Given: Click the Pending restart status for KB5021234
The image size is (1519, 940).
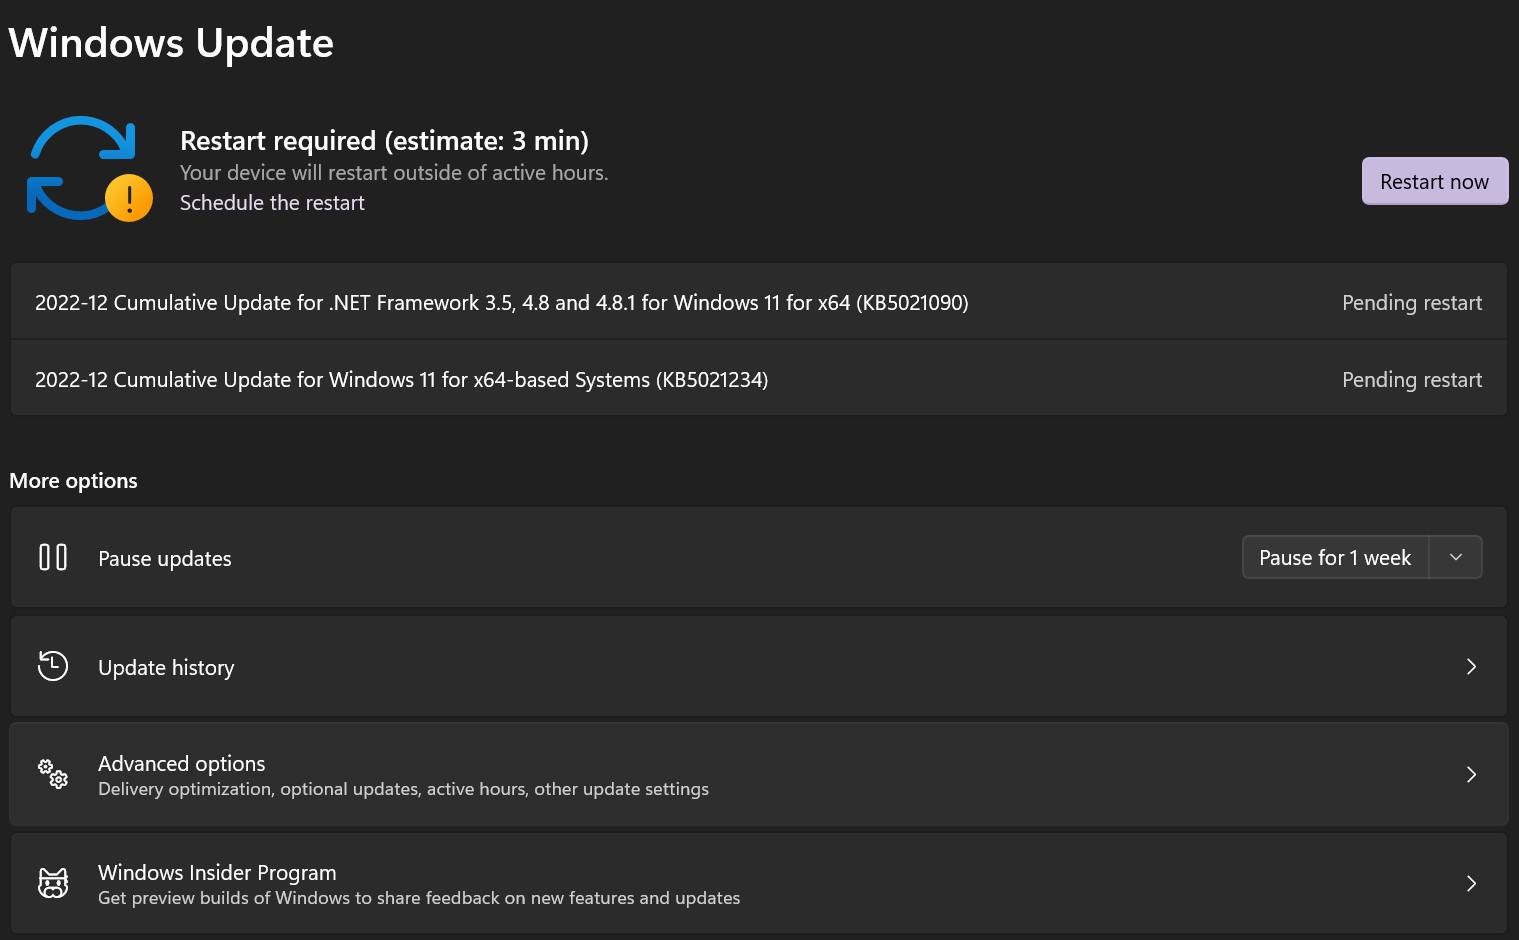Looking at the screenshot, I should [x=1412, y=379].
